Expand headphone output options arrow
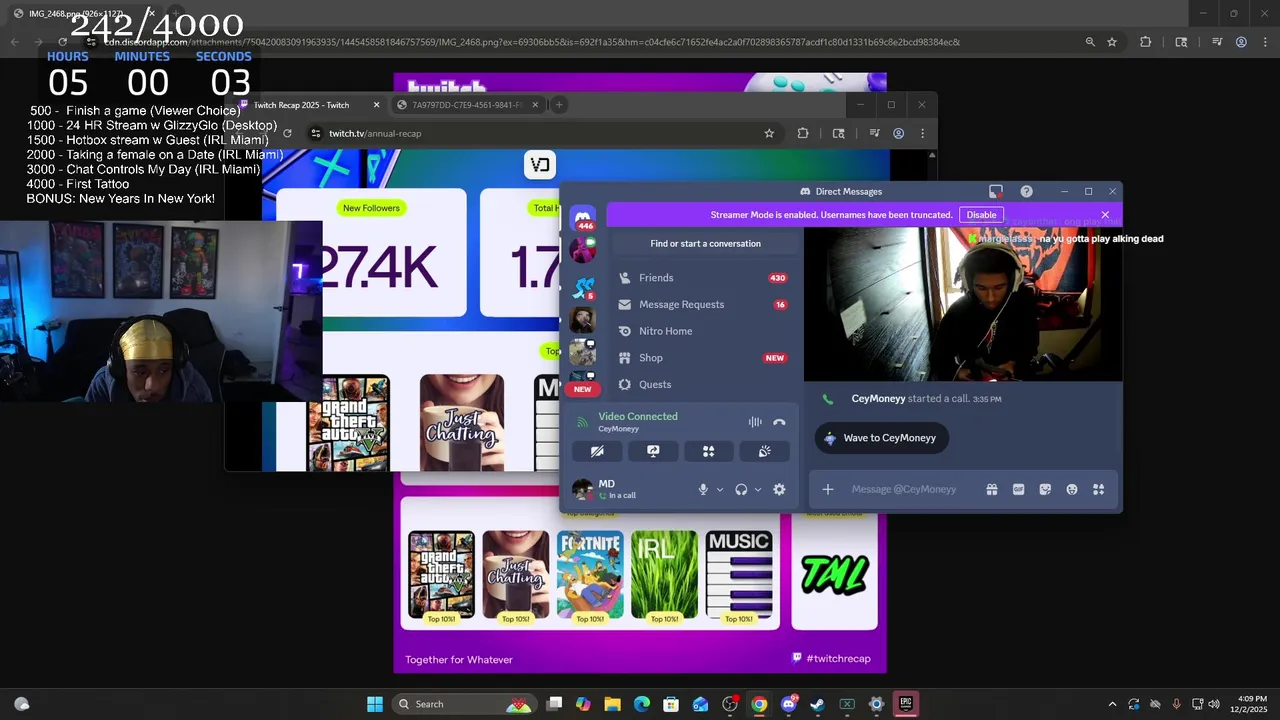1280x720 pixels. 757,490
